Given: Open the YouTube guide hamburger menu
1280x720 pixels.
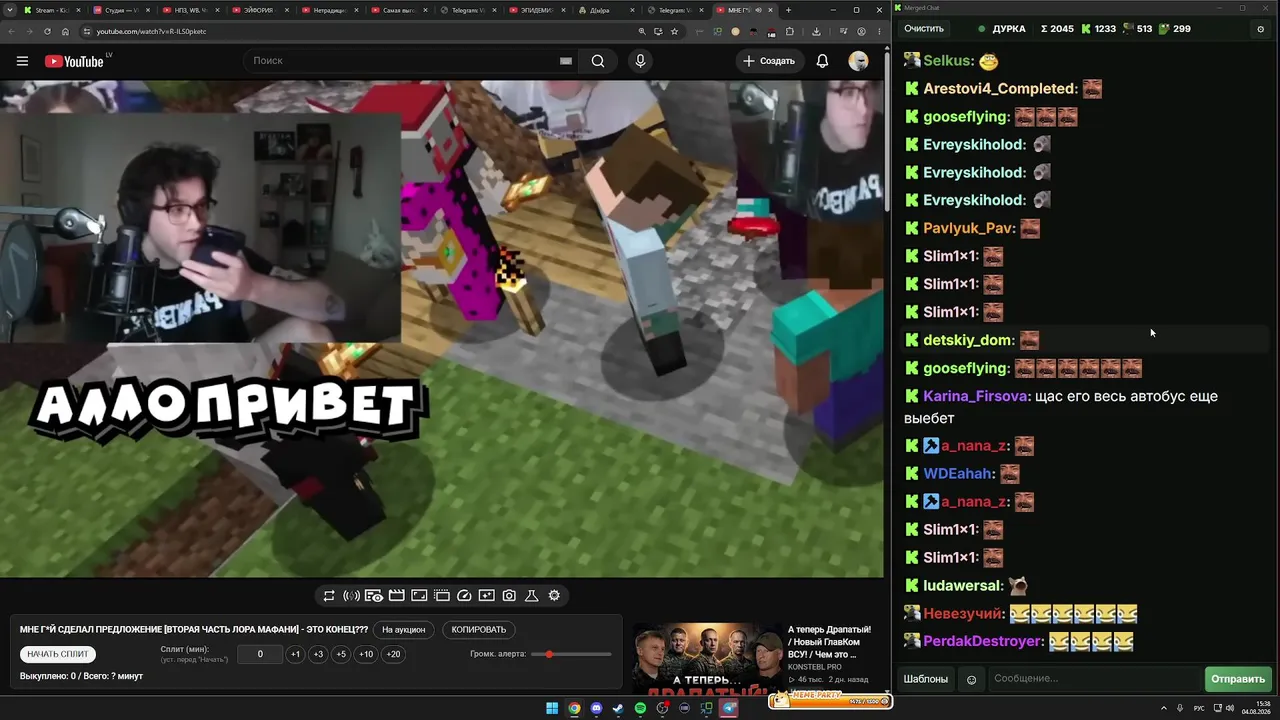Looking at the screenshot, I should click(x=22, y=61).
